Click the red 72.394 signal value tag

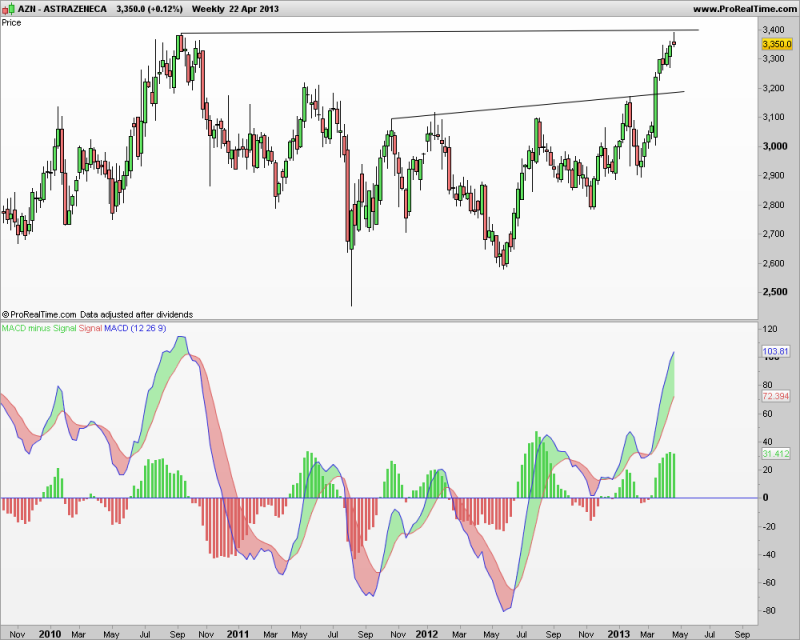click(x=776, y=396)
